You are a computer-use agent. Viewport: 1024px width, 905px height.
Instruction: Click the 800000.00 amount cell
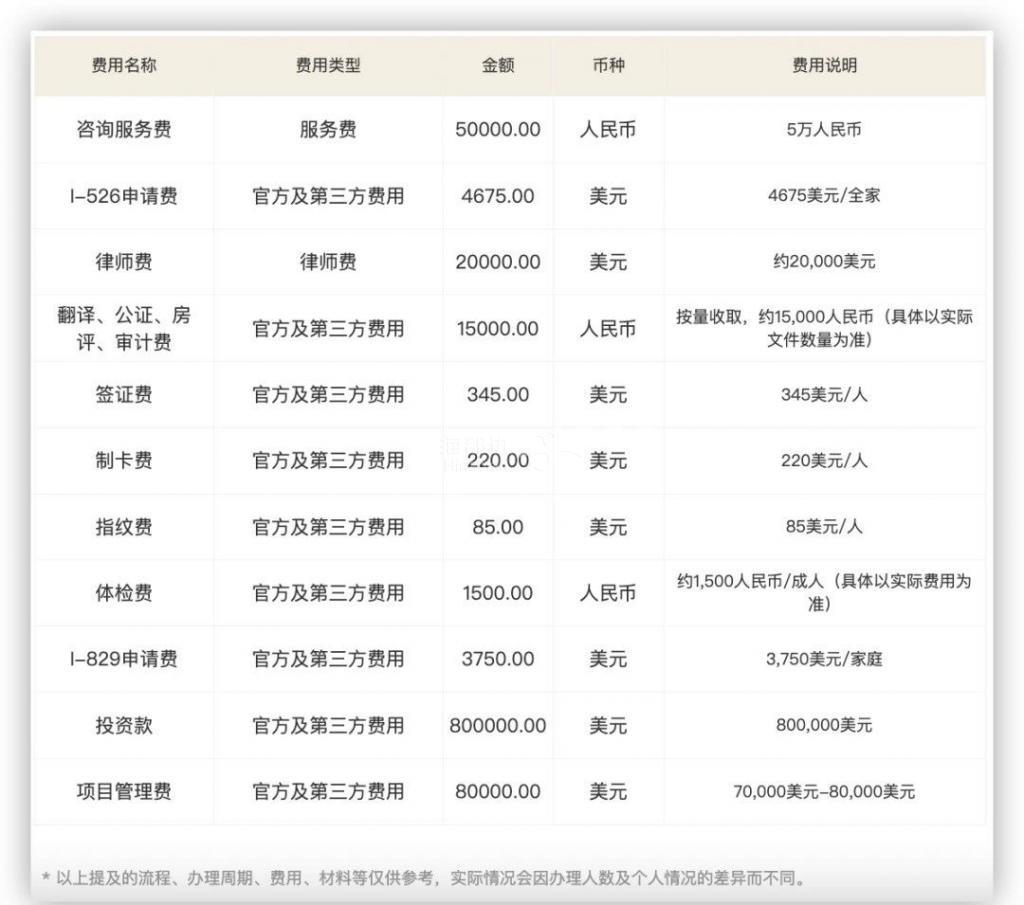(497, 725)
